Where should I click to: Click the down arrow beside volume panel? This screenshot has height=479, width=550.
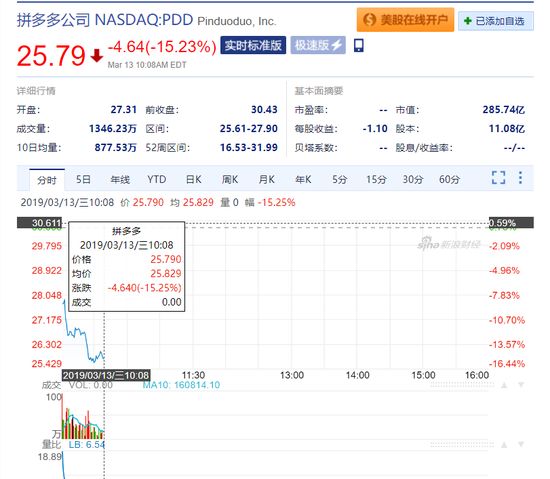pos(521,385)
